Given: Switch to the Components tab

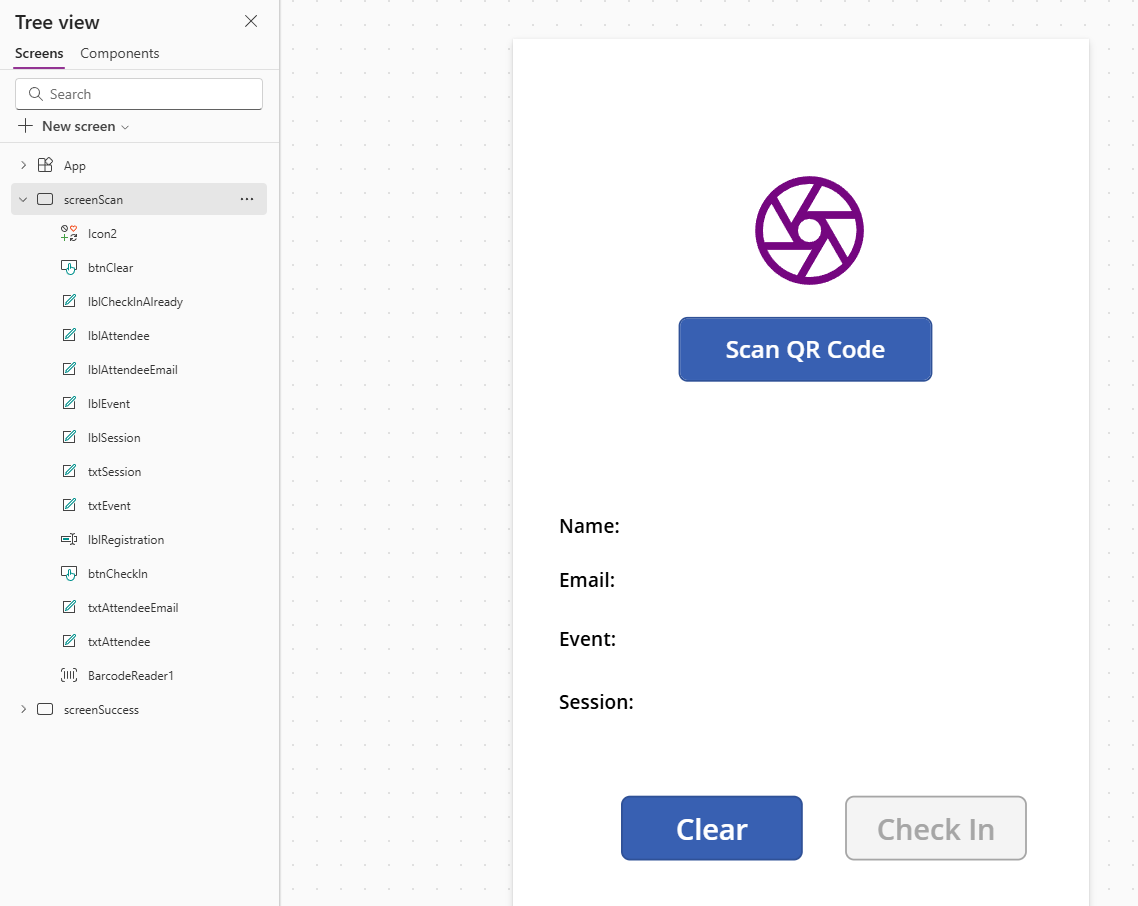Looking at the screenshot, I should 119,54.
